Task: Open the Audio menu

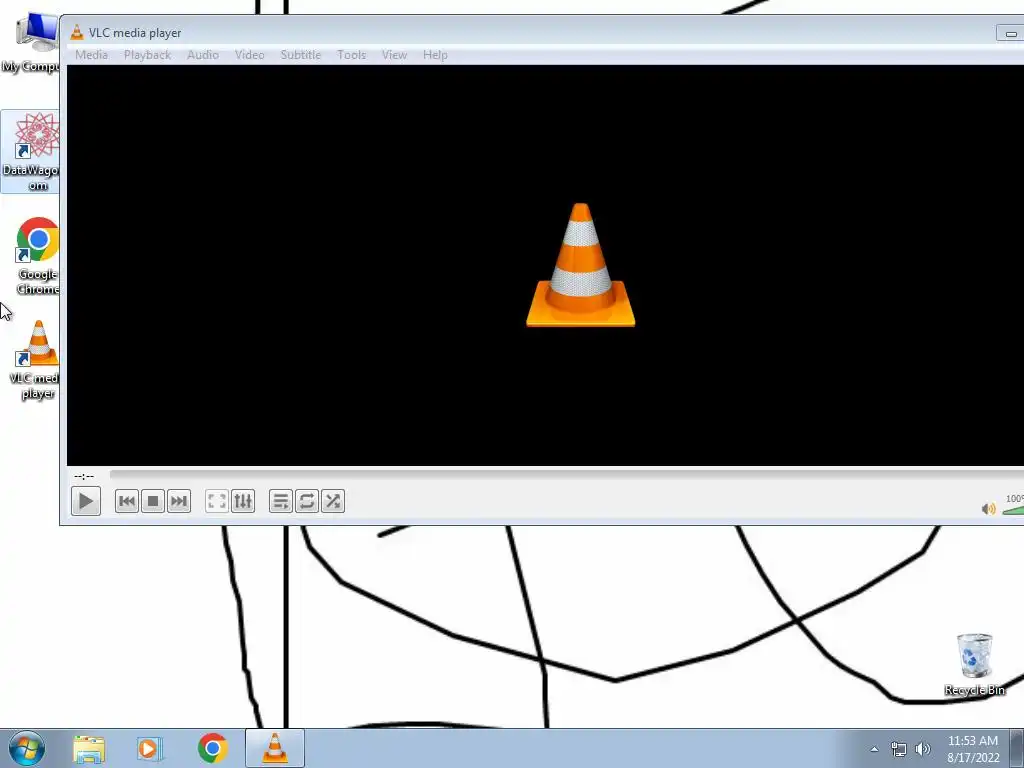Action: click(x=203, y=55)
